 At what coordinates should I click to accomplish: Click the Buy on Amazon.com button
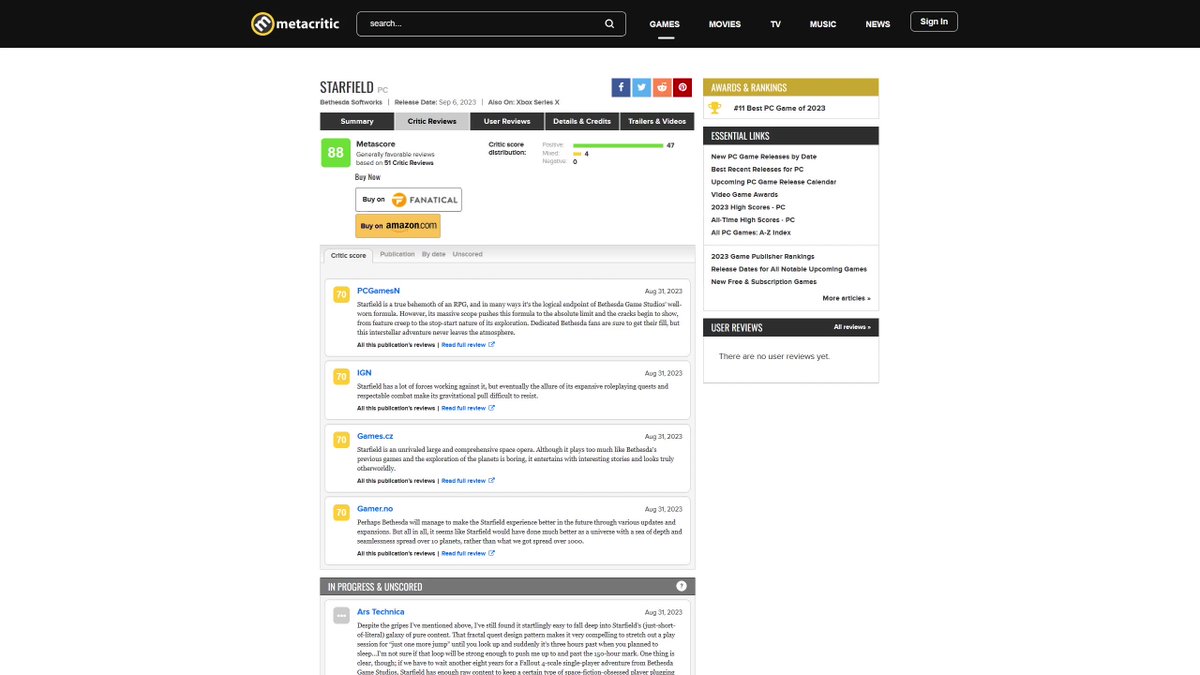398,226
